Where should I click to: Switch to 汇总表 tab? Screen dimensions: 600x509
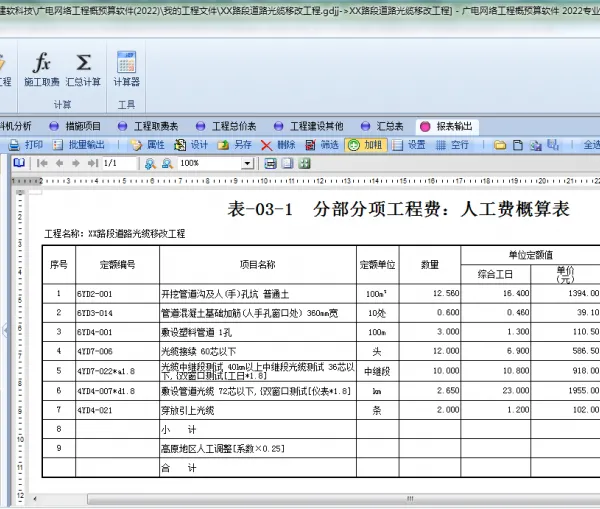(x=382, y=126)
